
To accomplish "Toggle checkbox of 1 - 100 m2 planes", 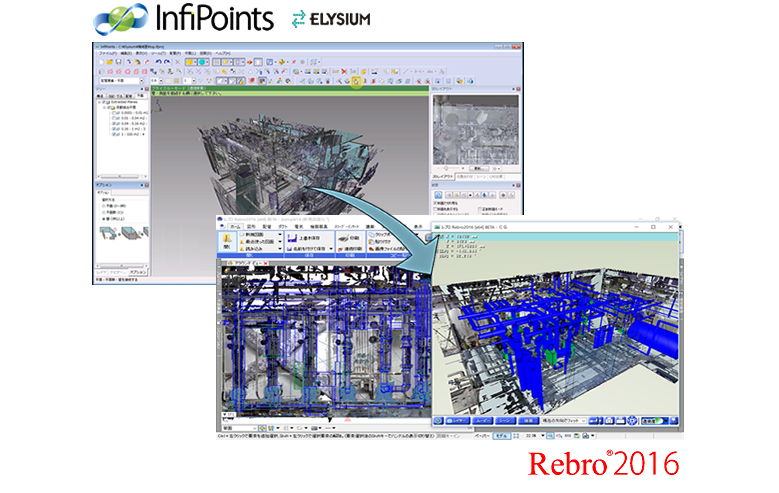I will click(x=114, y=134).
